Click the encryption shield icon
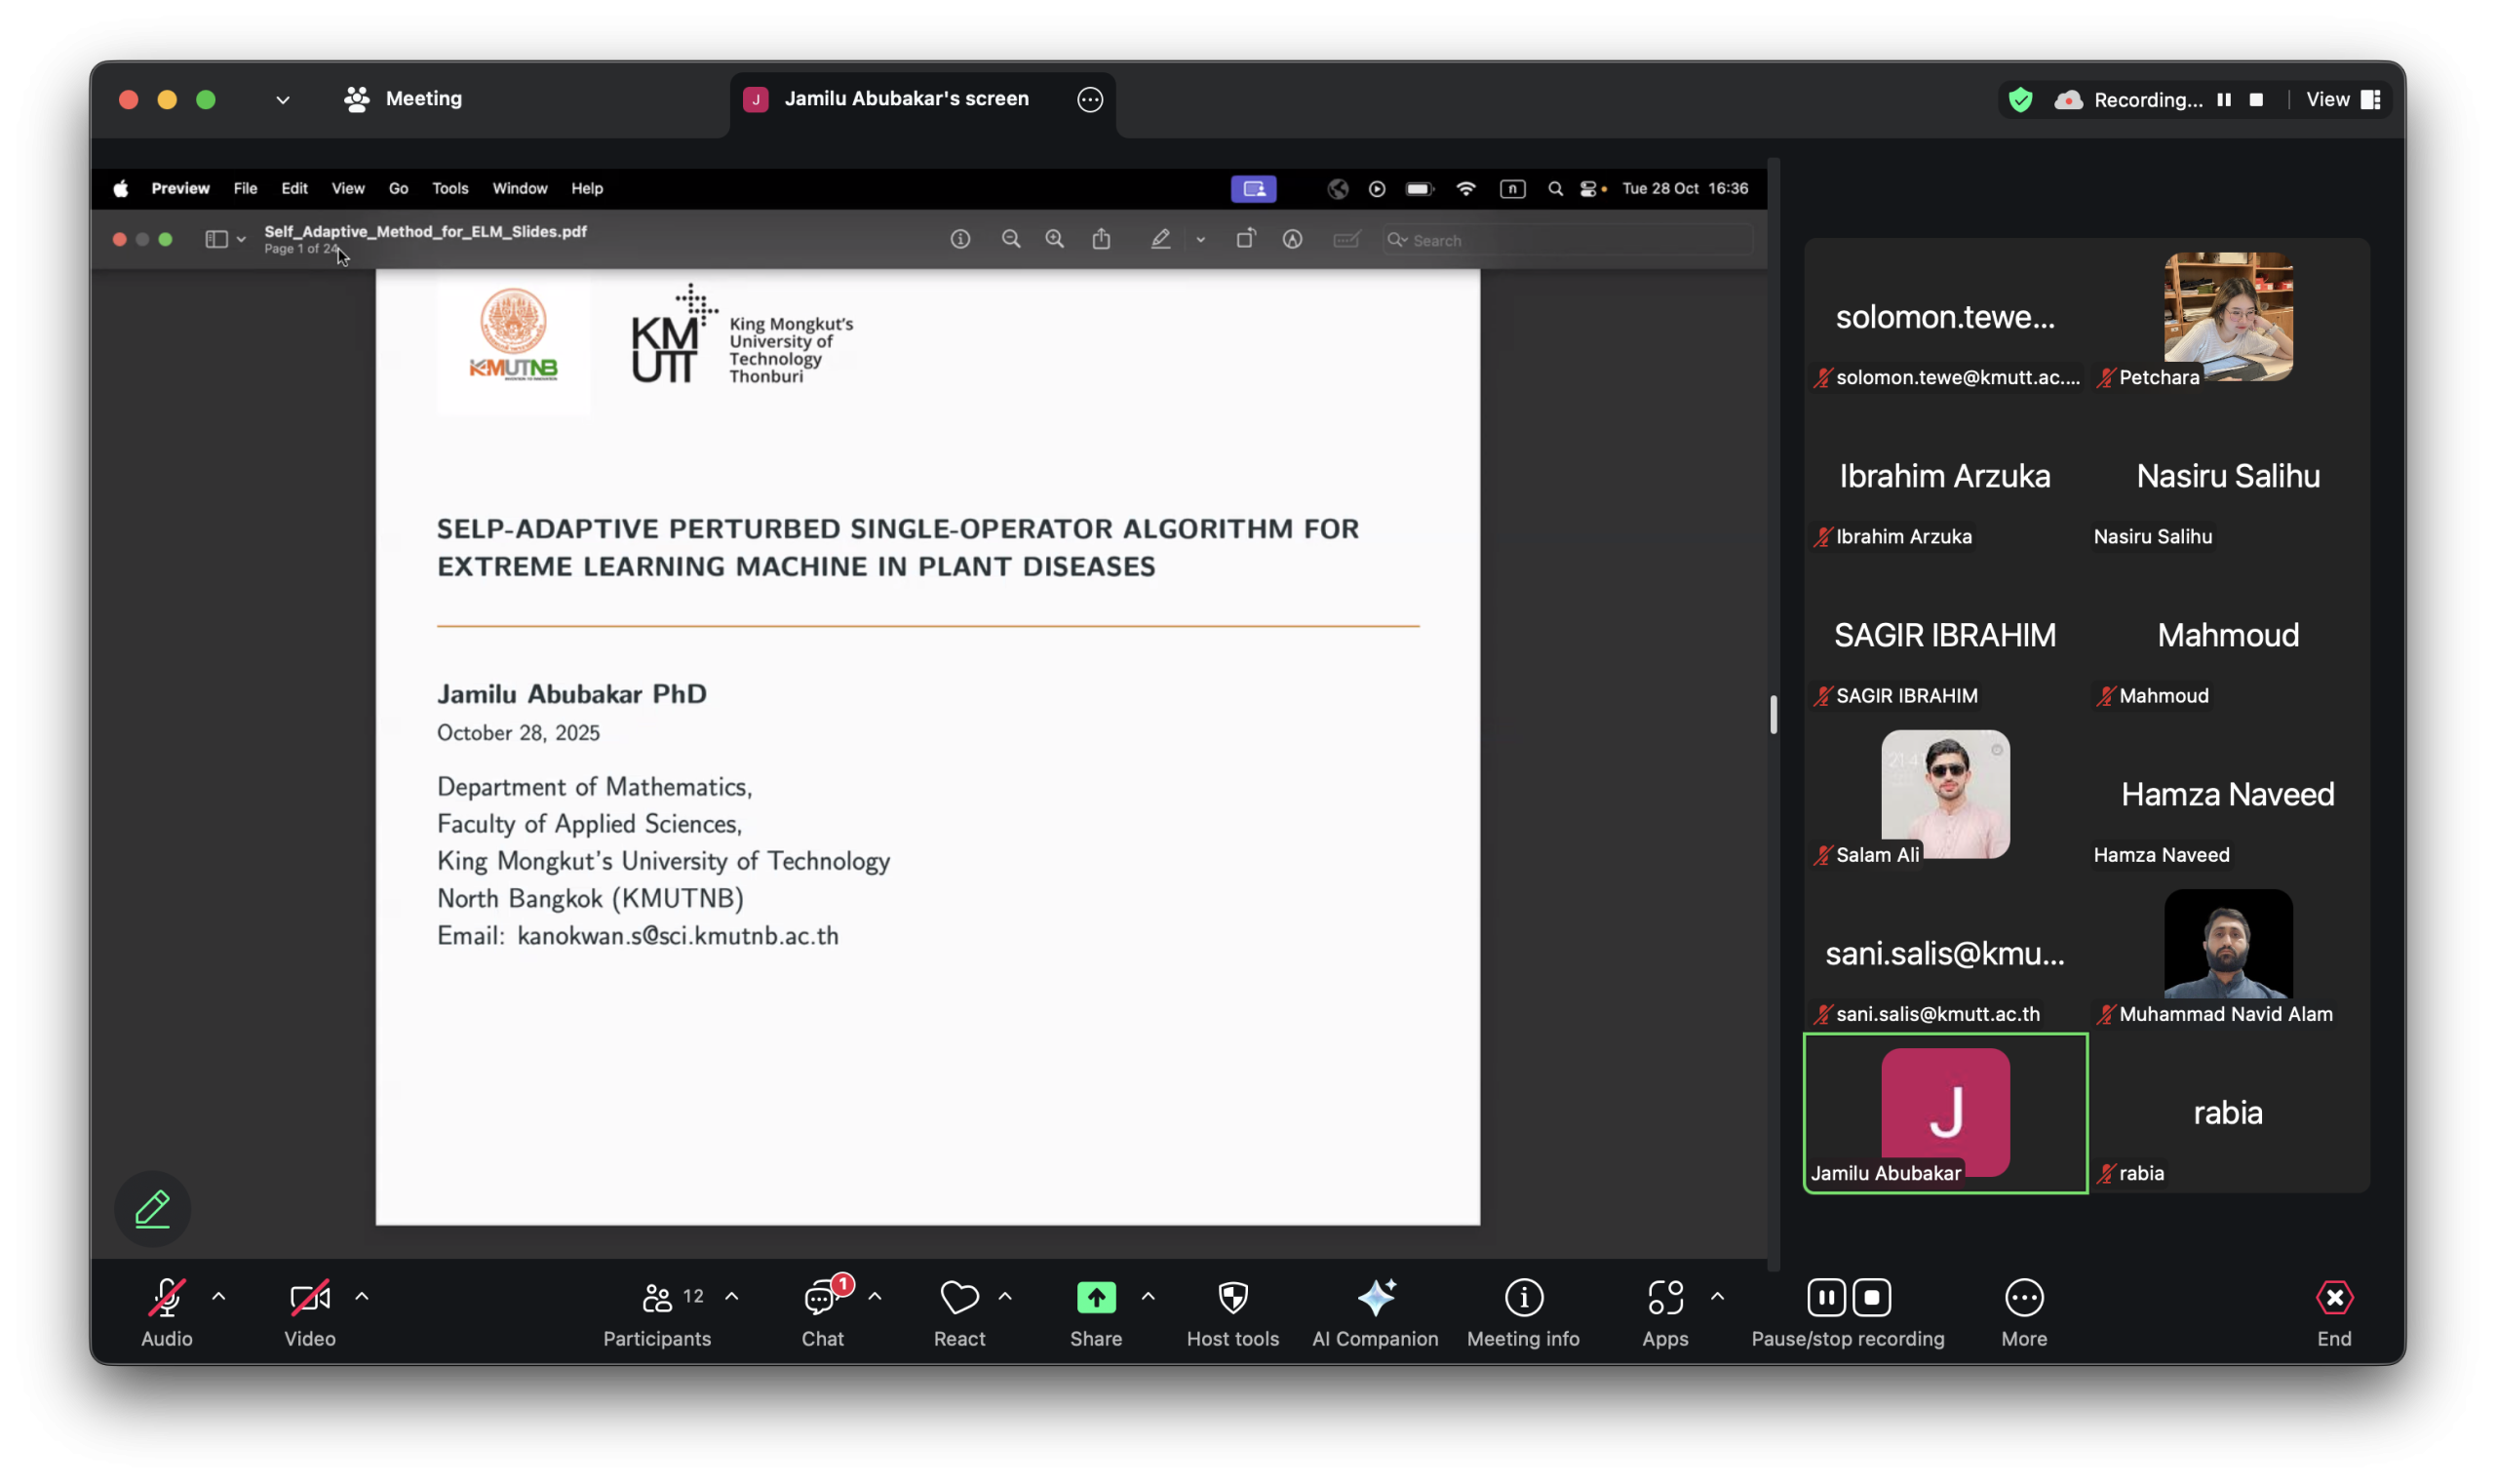 (x=2020, y=100)
